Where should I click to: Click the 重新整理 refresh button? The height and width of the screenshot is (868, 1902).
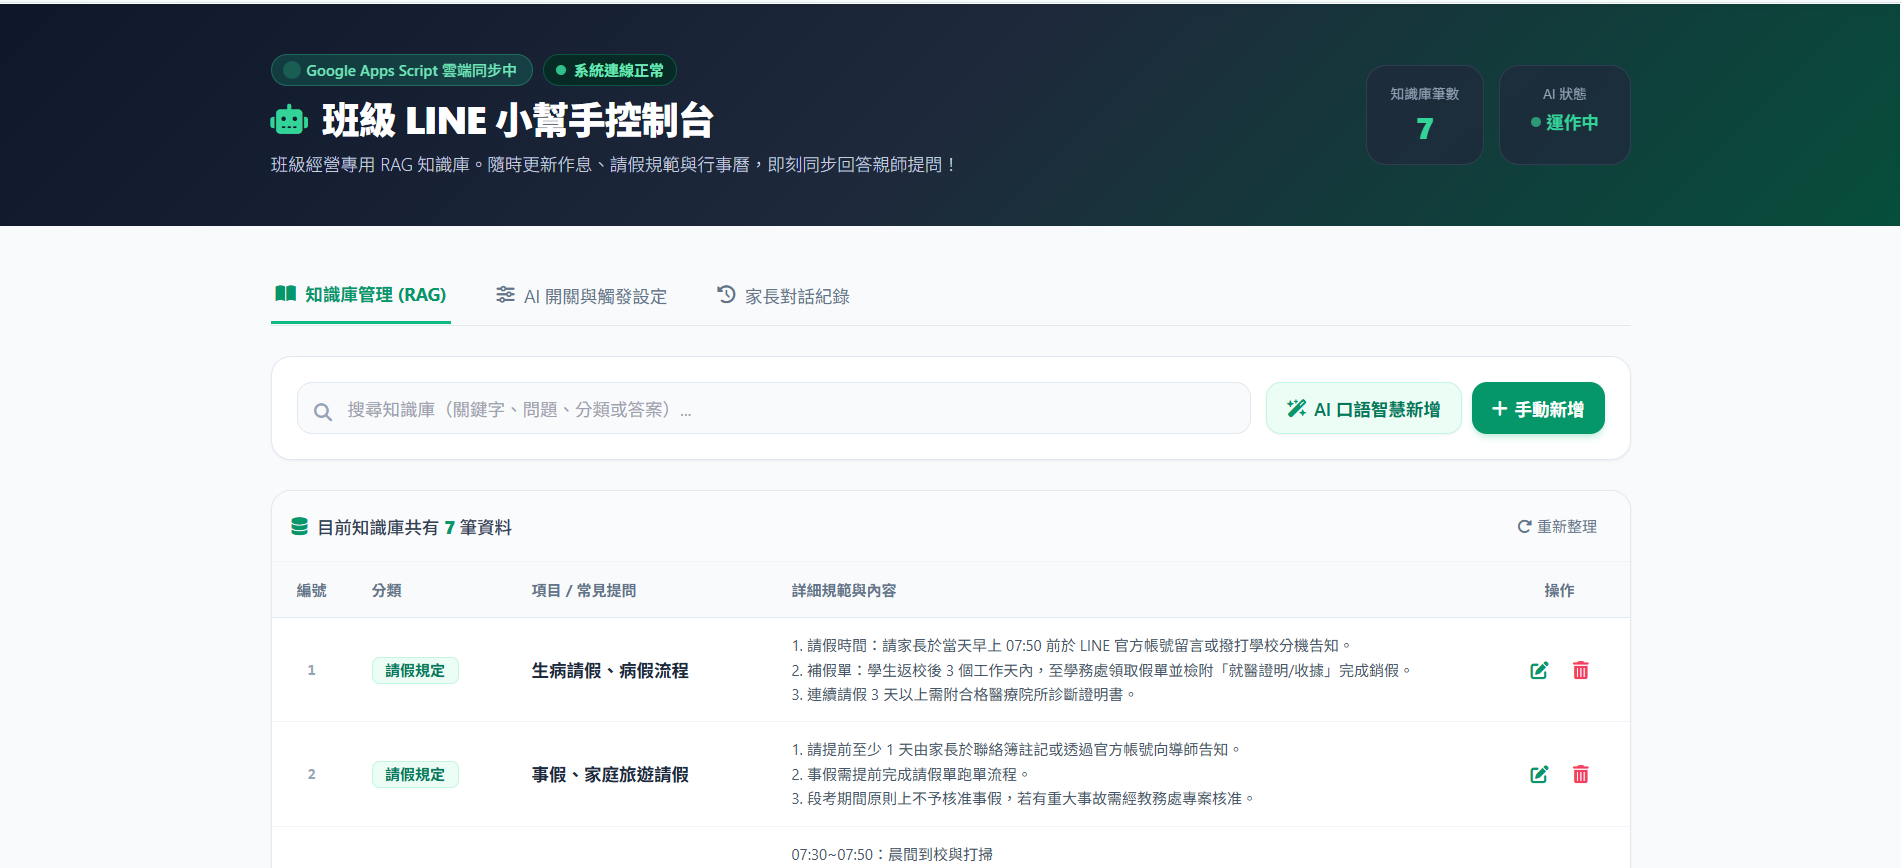pyautogui.click(x=1557, y=526)
